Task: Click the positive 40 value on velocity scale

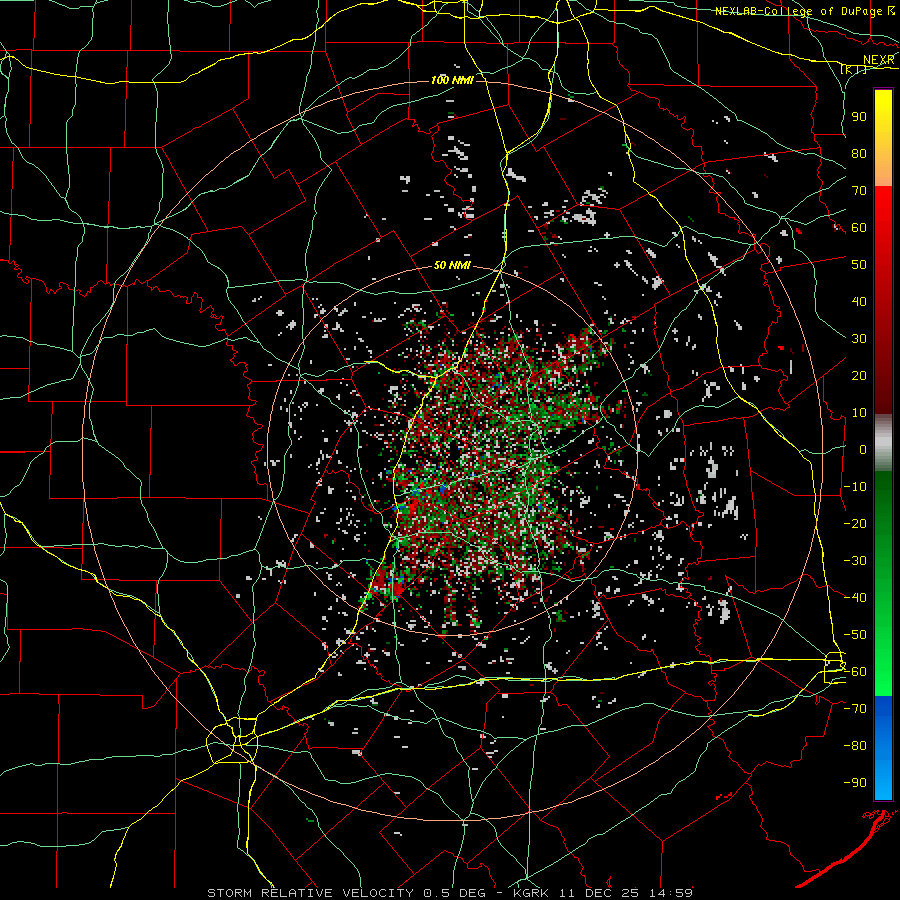Action: click(859, 301)
